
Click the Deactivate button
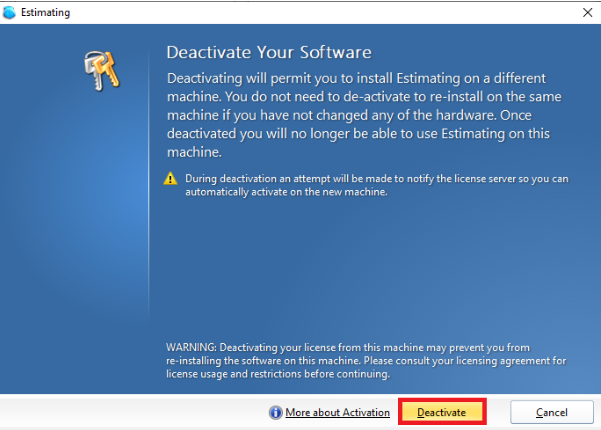click(x=442, y=412)
